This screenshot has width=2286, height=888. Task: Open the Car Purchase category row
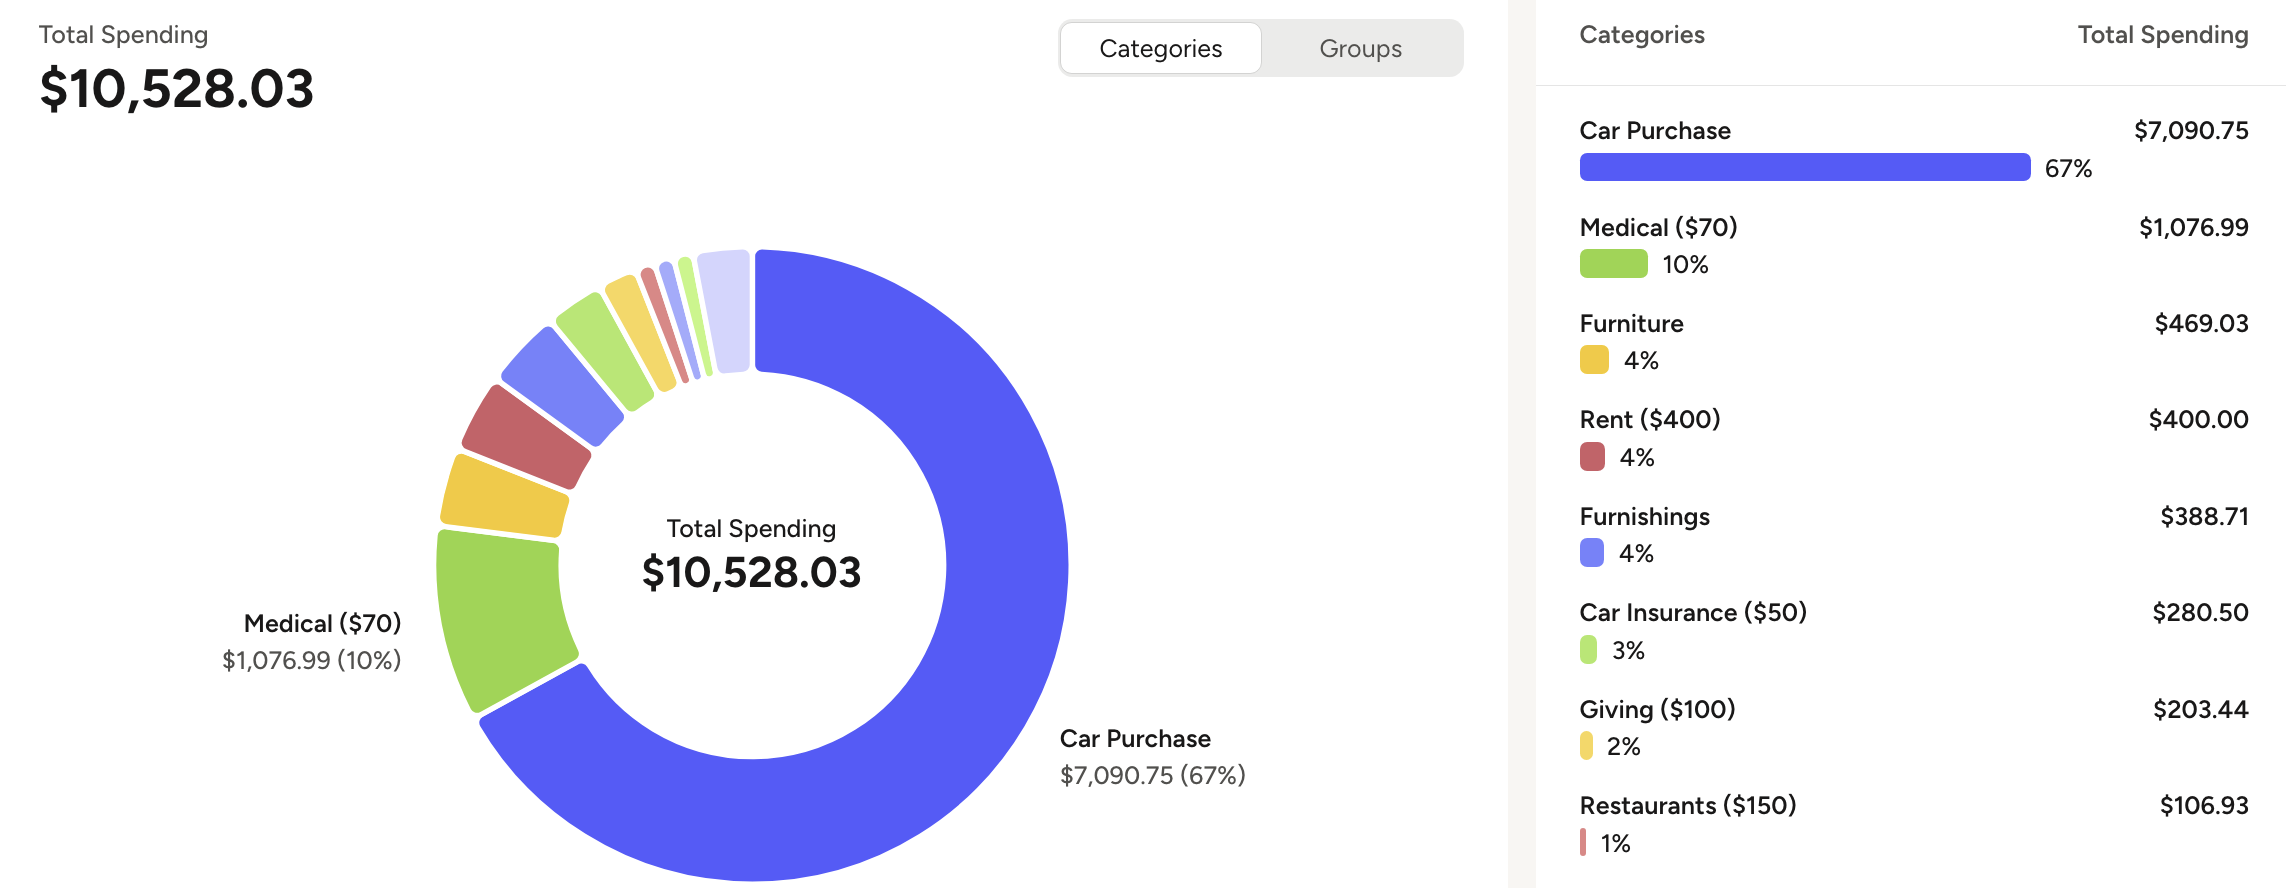(x=1654, y=131)
